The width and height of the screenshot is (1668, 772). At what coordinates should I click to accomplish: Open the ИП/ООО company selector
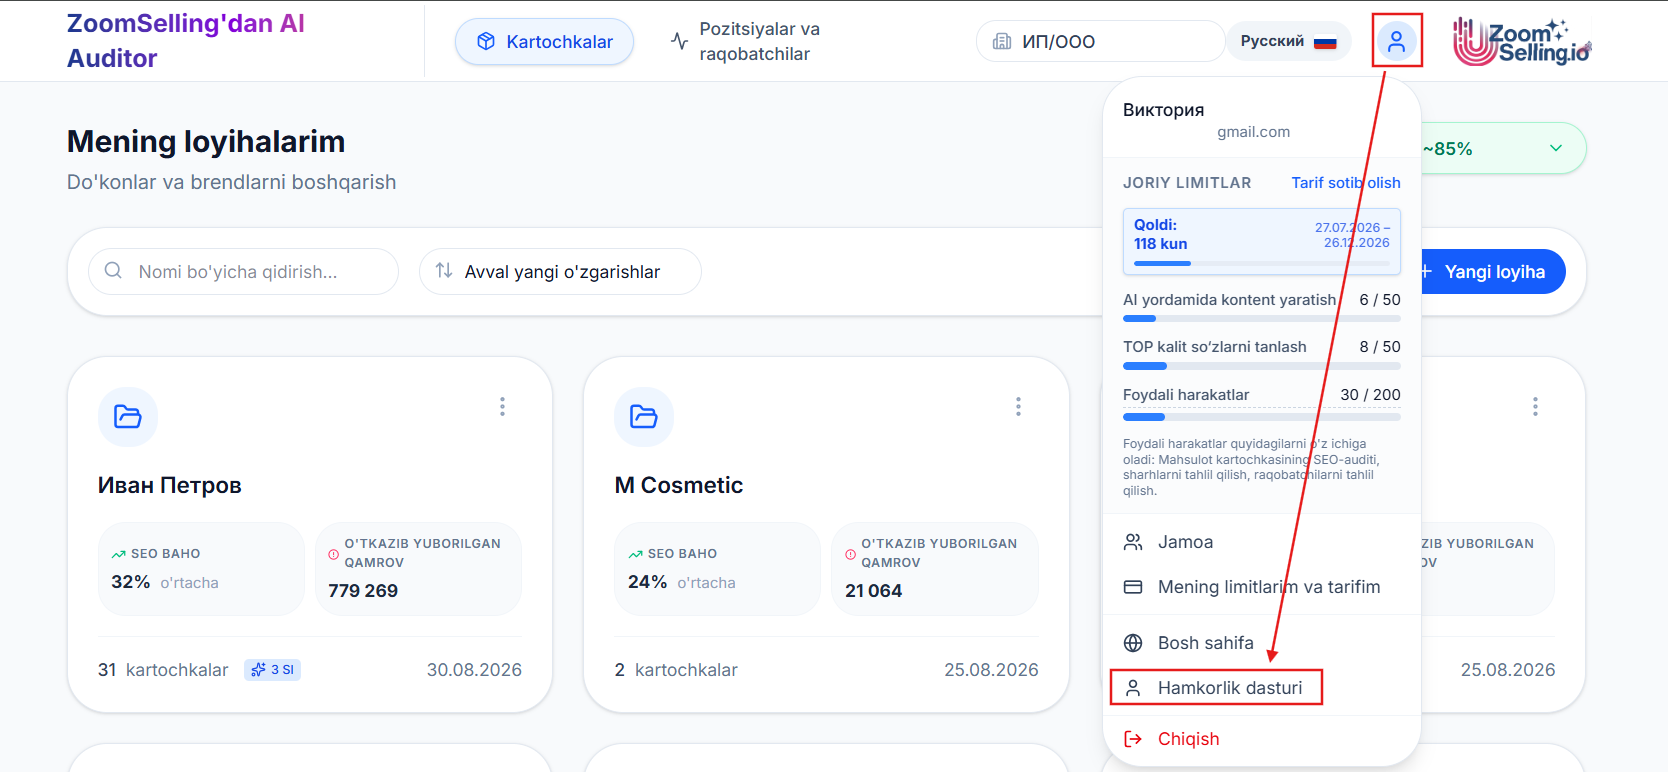pos(1100,41)
